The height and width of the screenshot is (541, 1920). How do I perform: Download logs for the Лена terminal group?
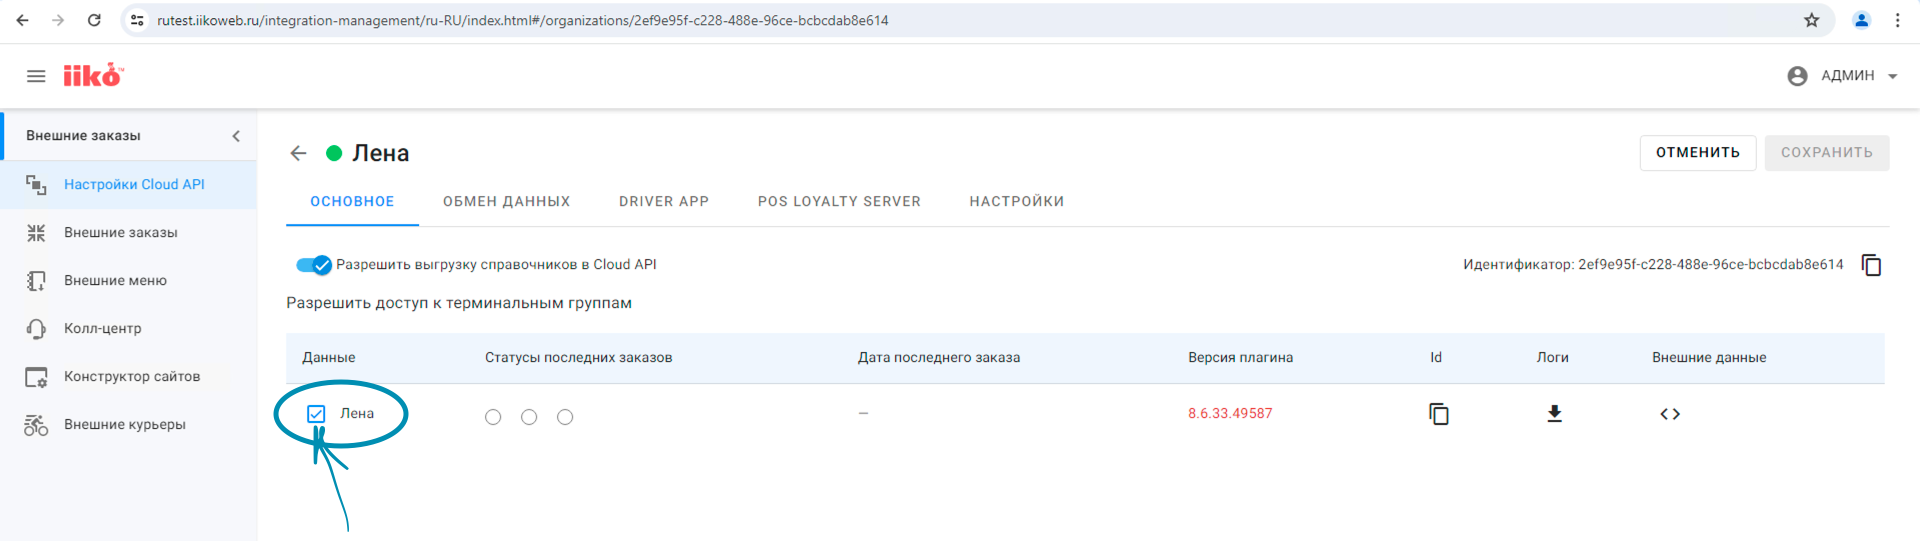[1554, 414]
